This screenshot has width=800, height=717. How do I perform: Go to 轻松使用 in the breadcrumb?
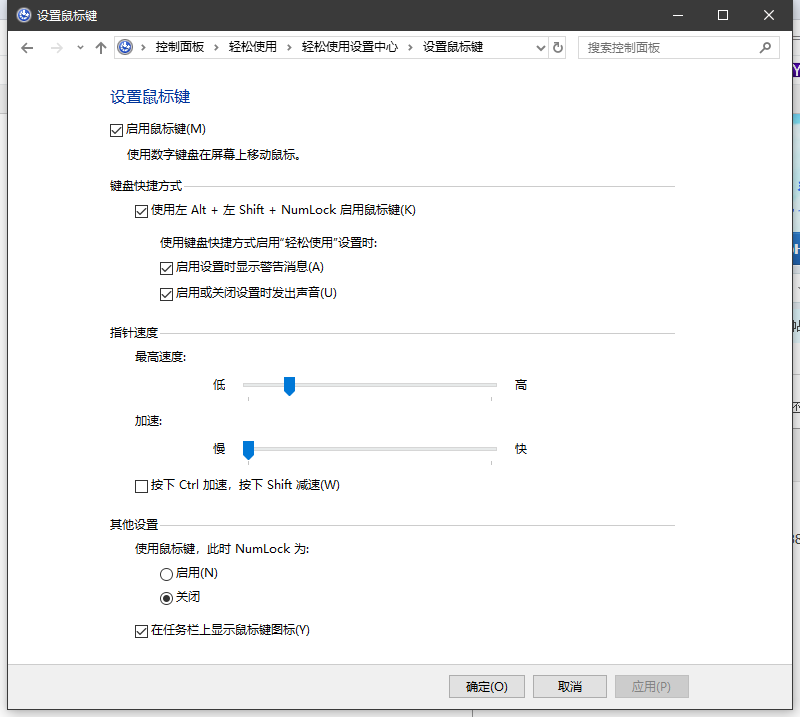tap(252, 47)
